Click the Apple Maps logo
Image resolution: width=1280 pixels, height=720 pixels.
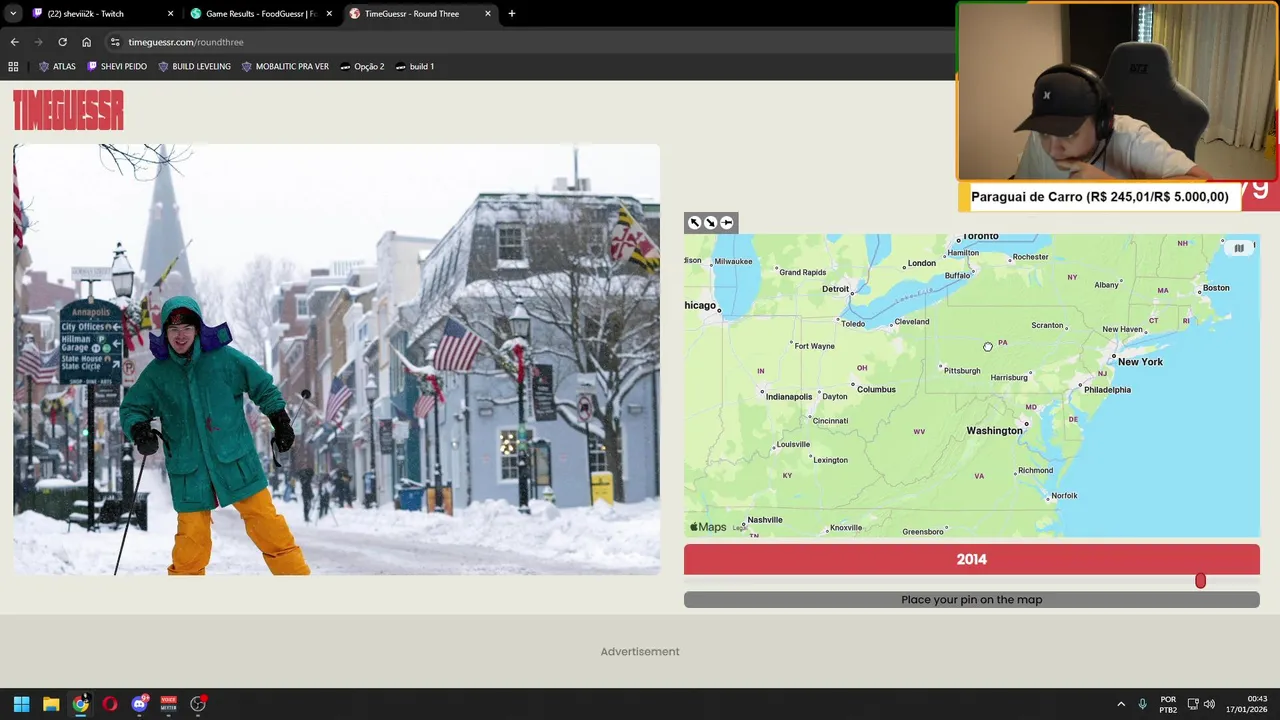pos(708,527)
